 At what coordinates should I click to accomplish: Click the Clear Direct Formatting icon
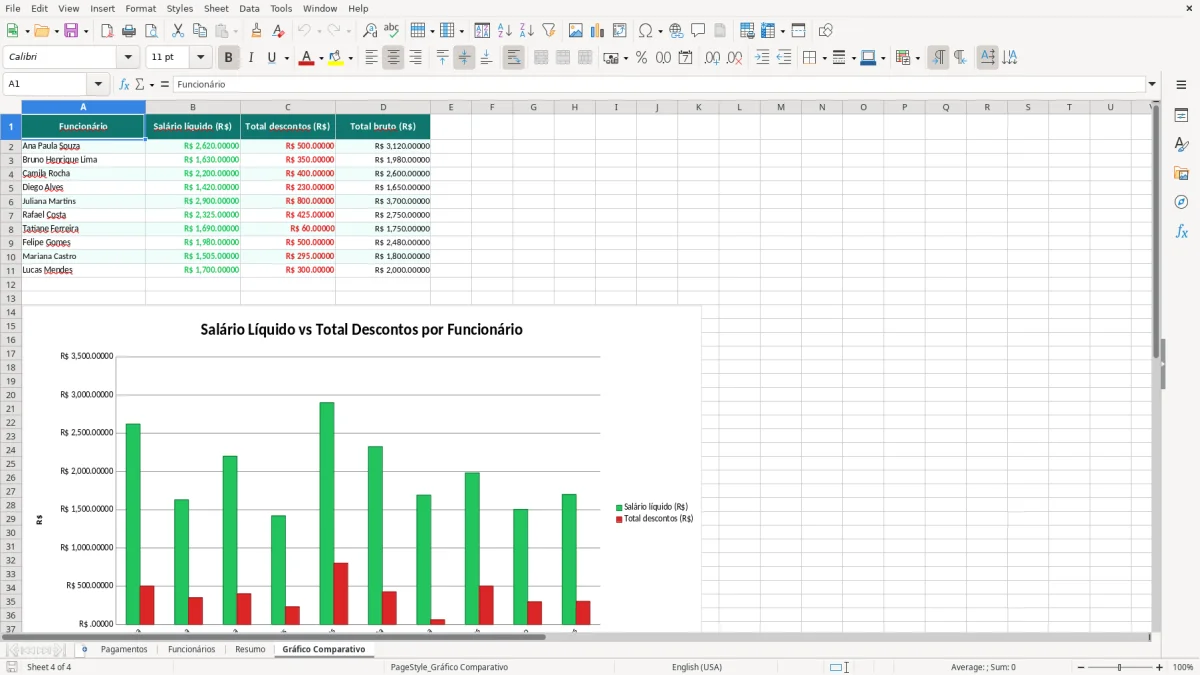click(278, 31)
